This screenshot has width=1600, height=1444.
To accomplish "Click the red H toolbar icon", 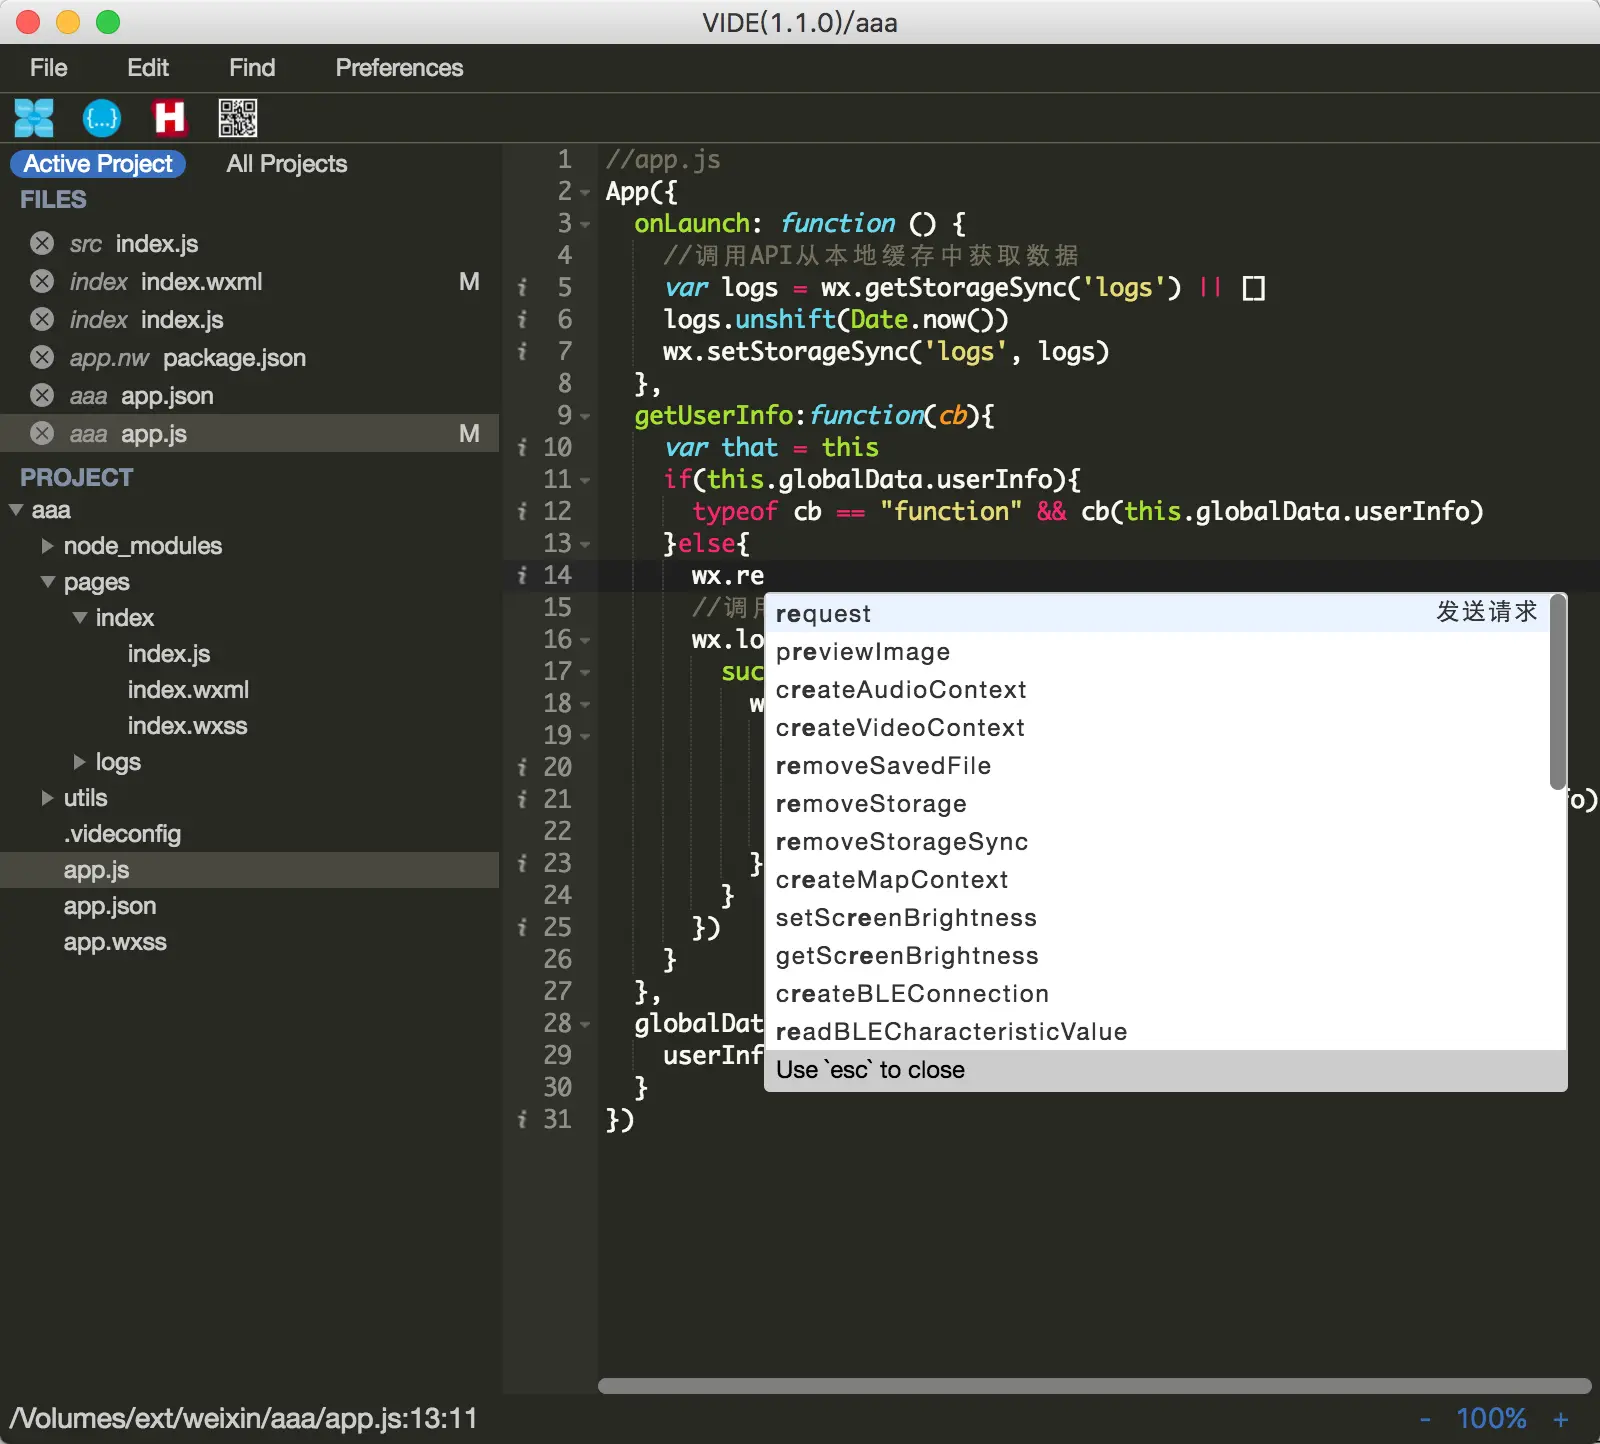I will pos(169,118).
